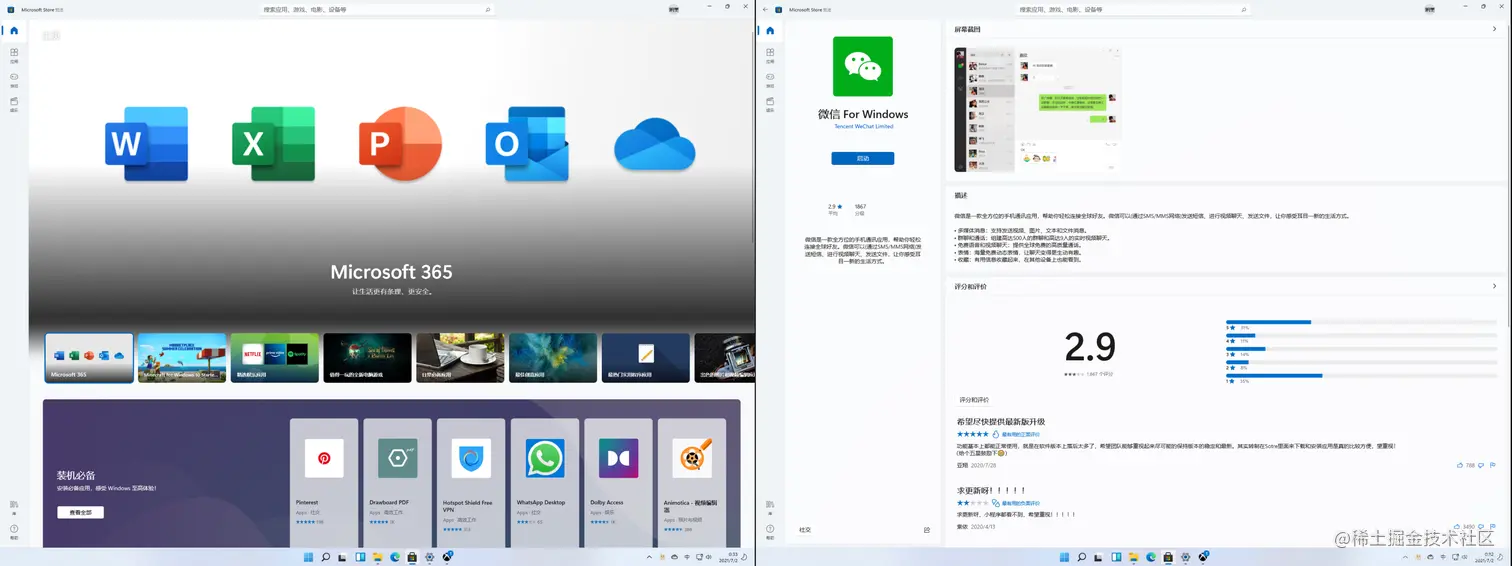Image resolution: width=1512 pixels, height=566 pixels.
Task: Select the notepad pencil carousel thumbnail
Action: [x=646, y=358]
